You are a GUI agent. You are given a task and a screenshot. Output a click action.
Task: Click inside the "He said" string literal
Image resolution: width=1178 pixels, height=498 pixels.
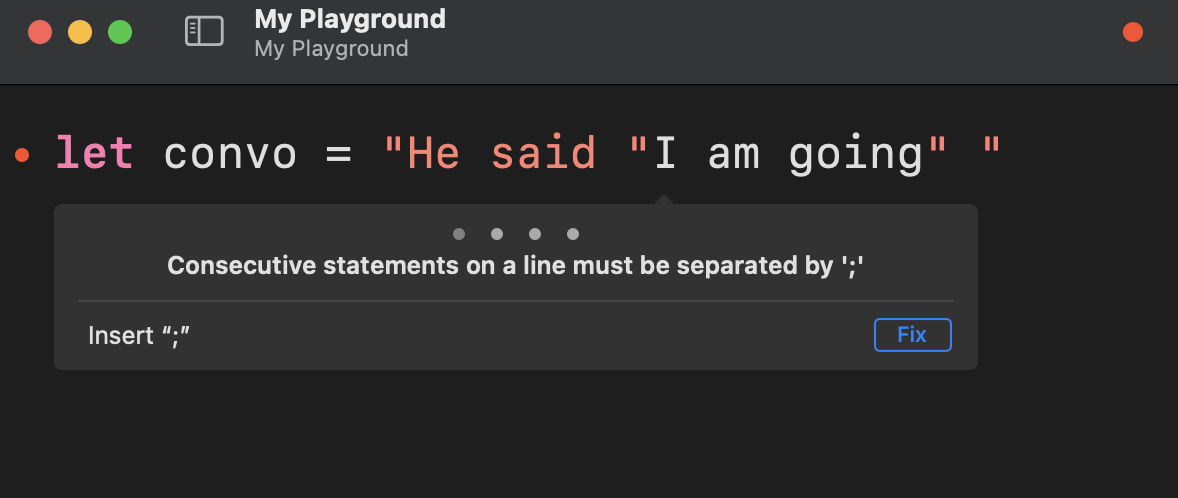[x=490, y=154]
